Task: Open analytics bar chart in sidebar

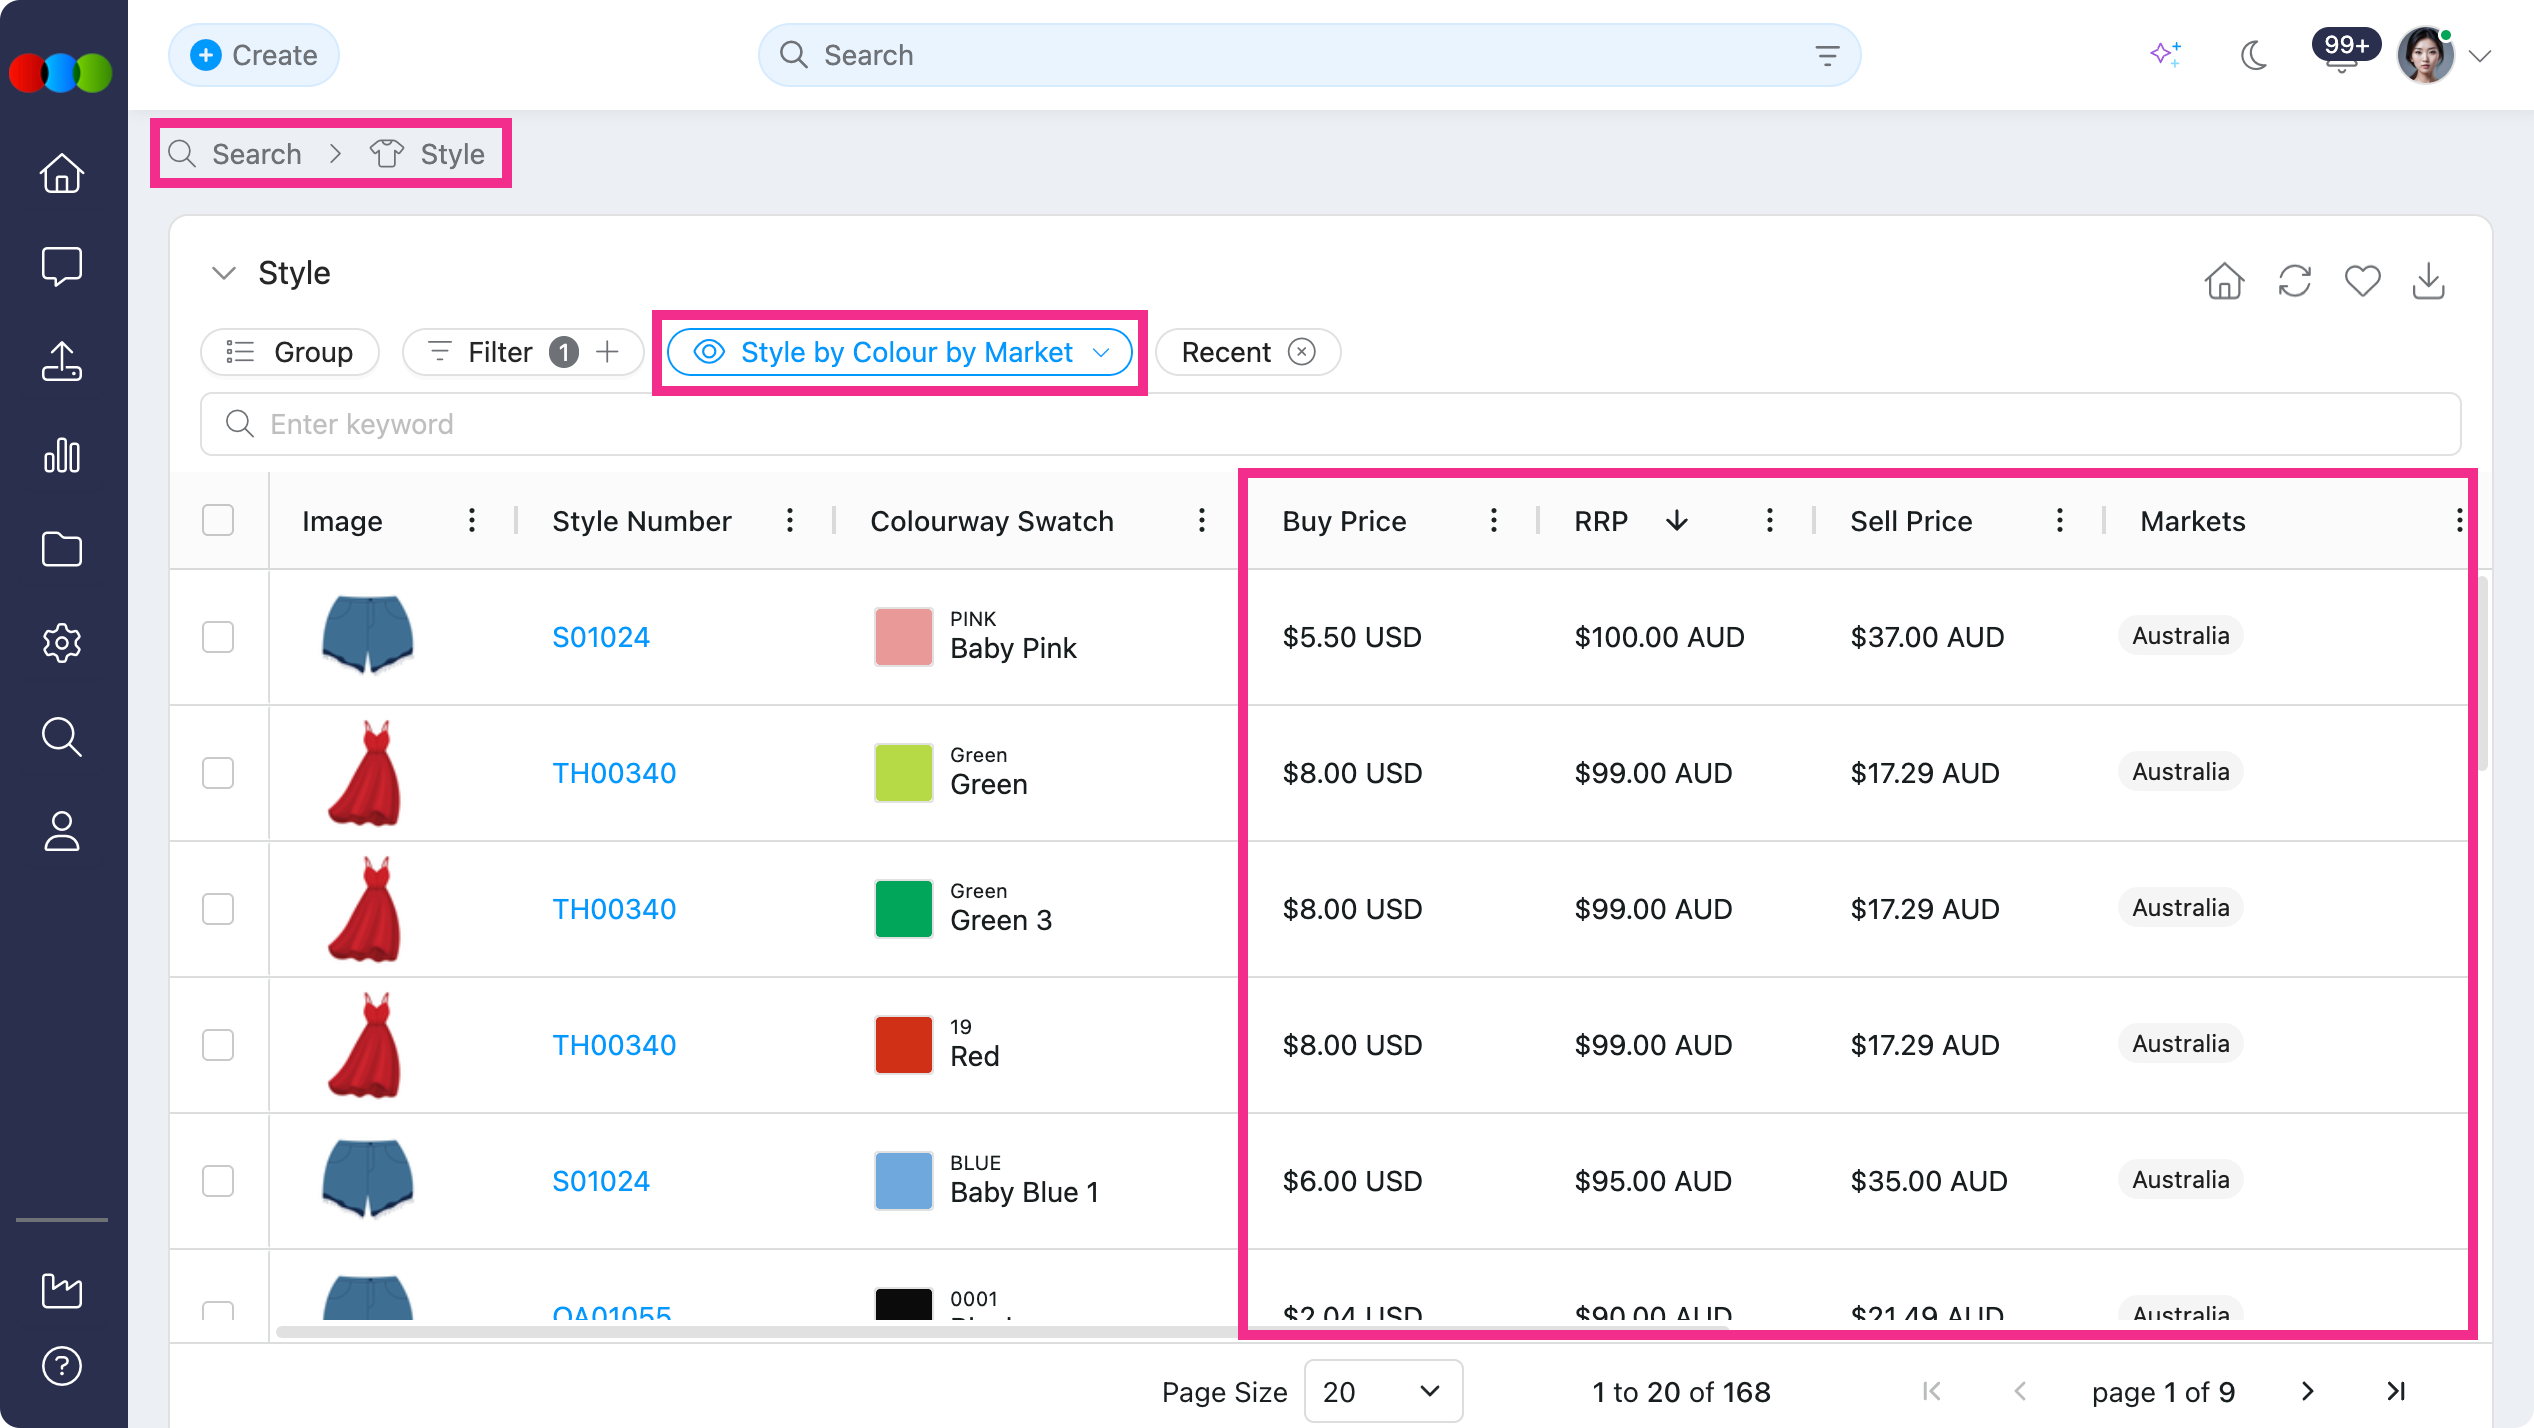Action: click(62, 455)
